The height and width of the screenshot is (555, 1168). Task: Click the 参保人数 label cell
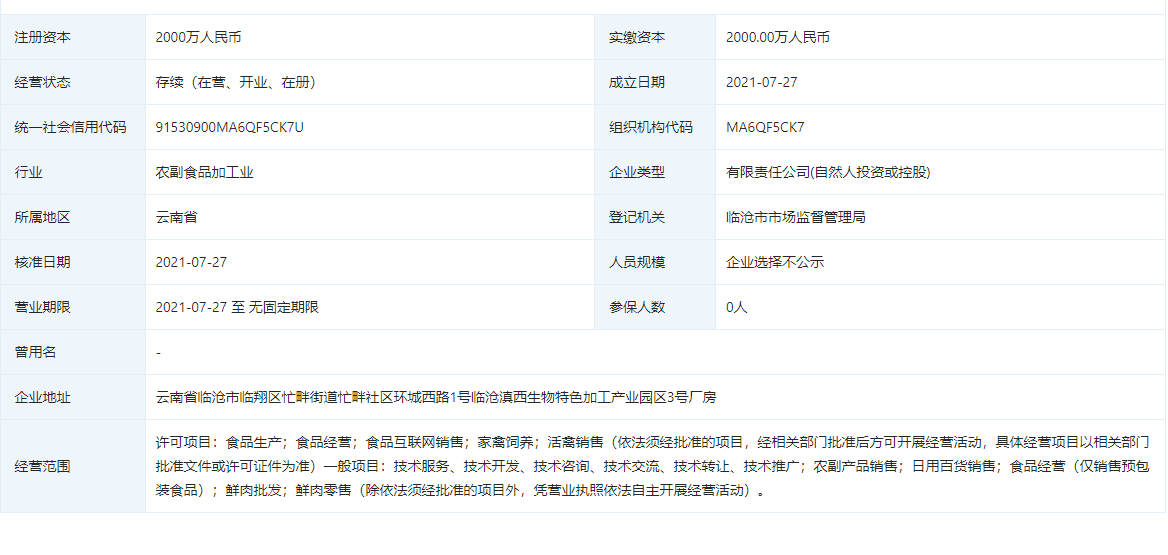click(655, 307)
